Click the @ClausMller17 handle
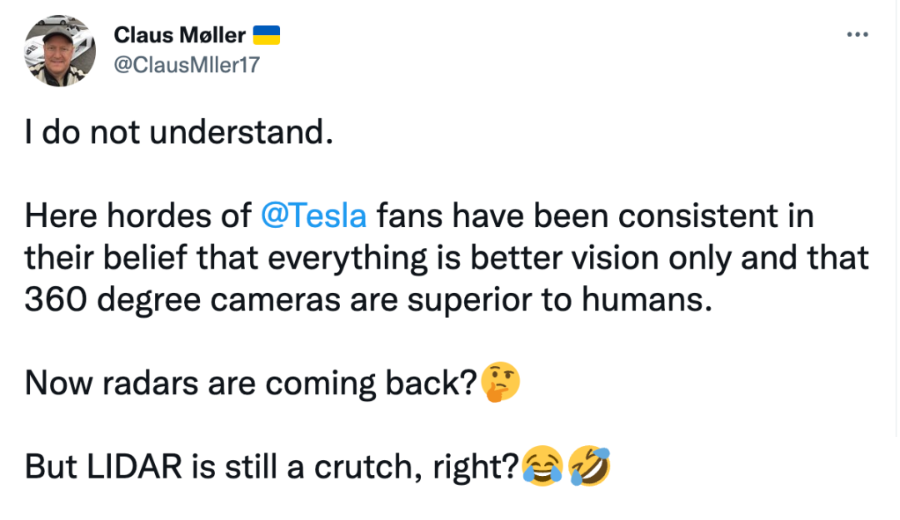900x520 pixels. pos(187,65)
